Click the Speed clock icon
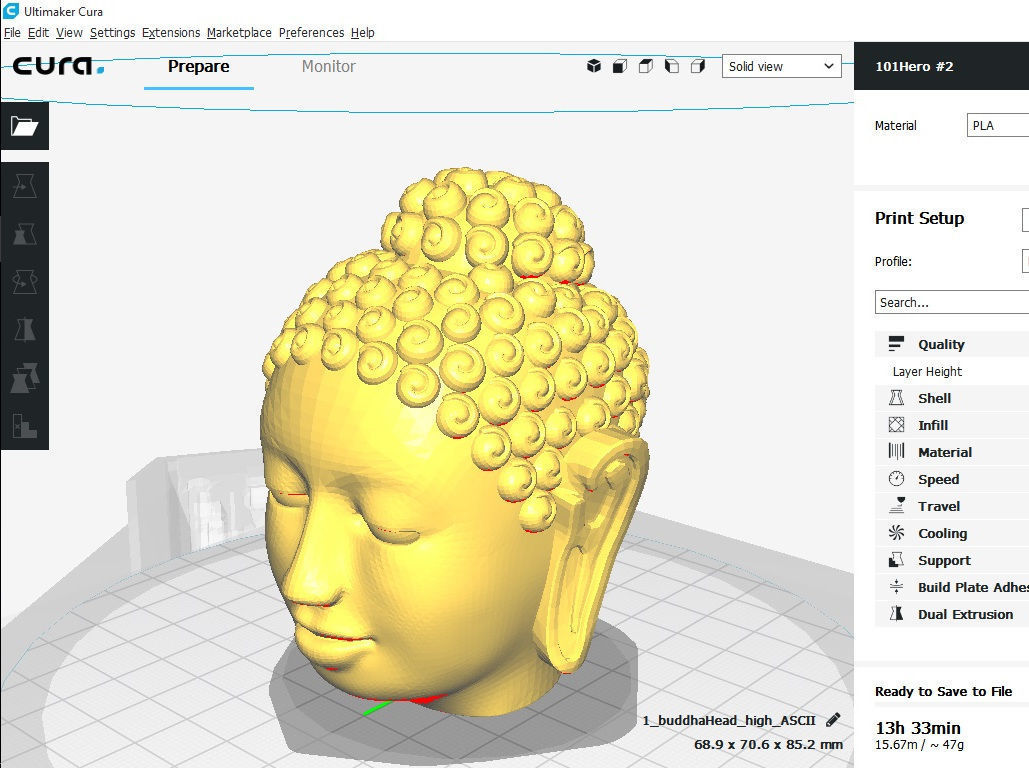The image size is (1029, 768). [x=896, y=479]
